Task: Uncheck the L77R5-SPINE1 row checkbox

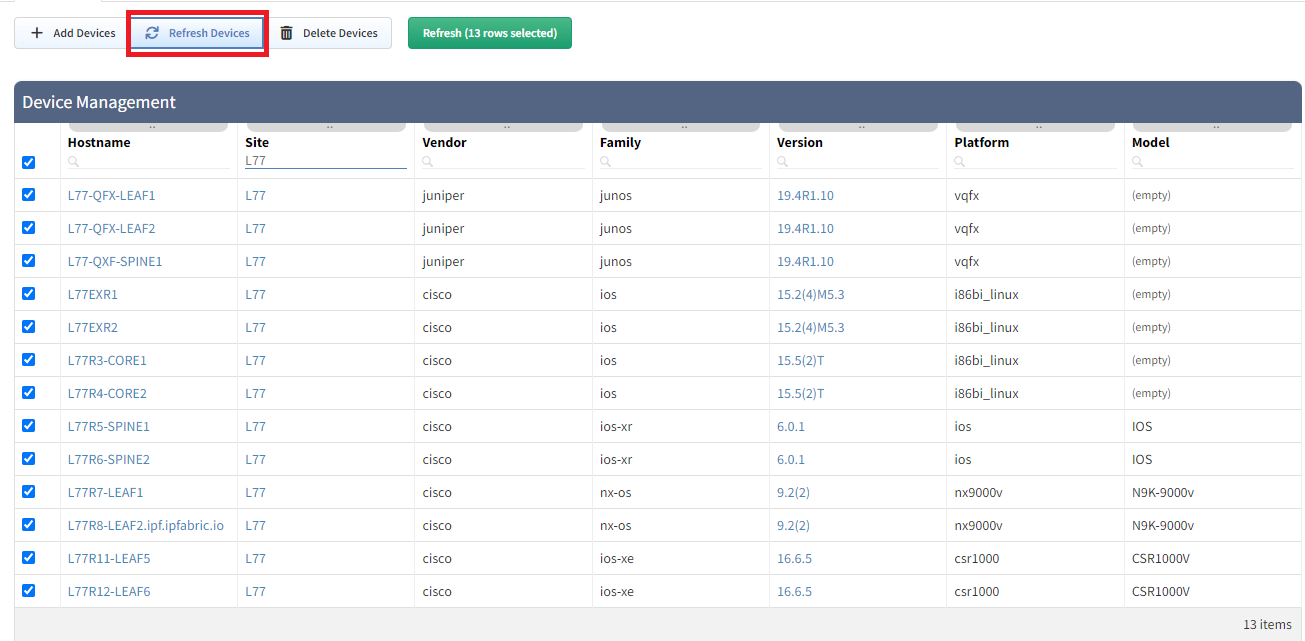Action: click(28, 426)
